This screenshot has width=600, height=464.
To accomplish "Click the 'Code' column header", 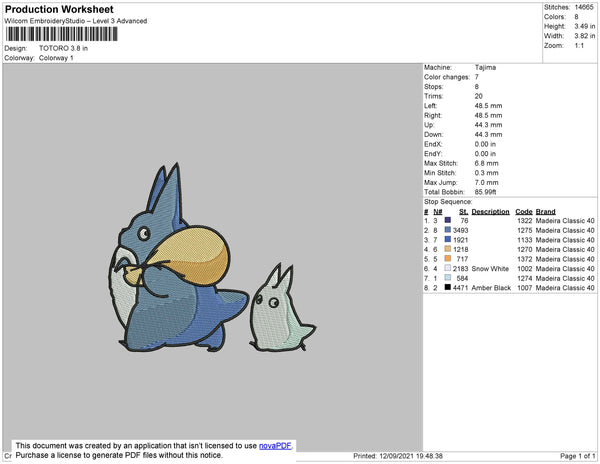I will [x=523, y=212].
